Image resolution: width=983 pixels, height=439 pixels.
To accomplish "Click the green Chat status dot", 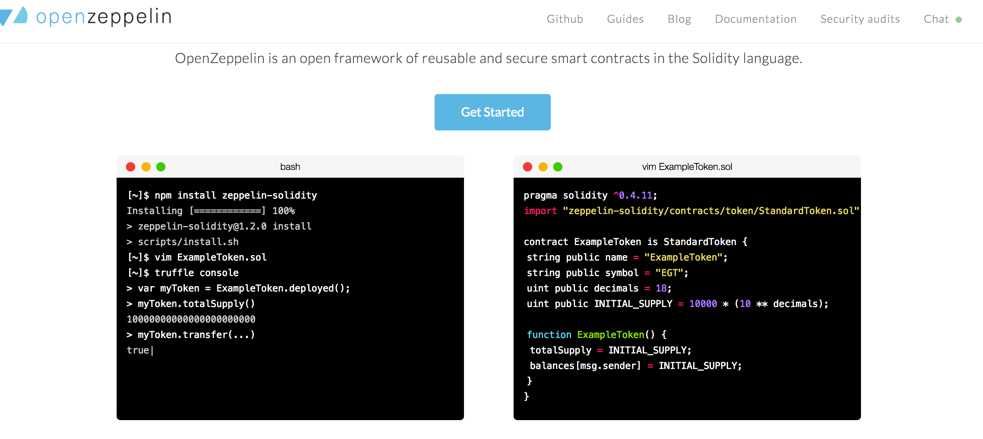I will tap(958, 19).
